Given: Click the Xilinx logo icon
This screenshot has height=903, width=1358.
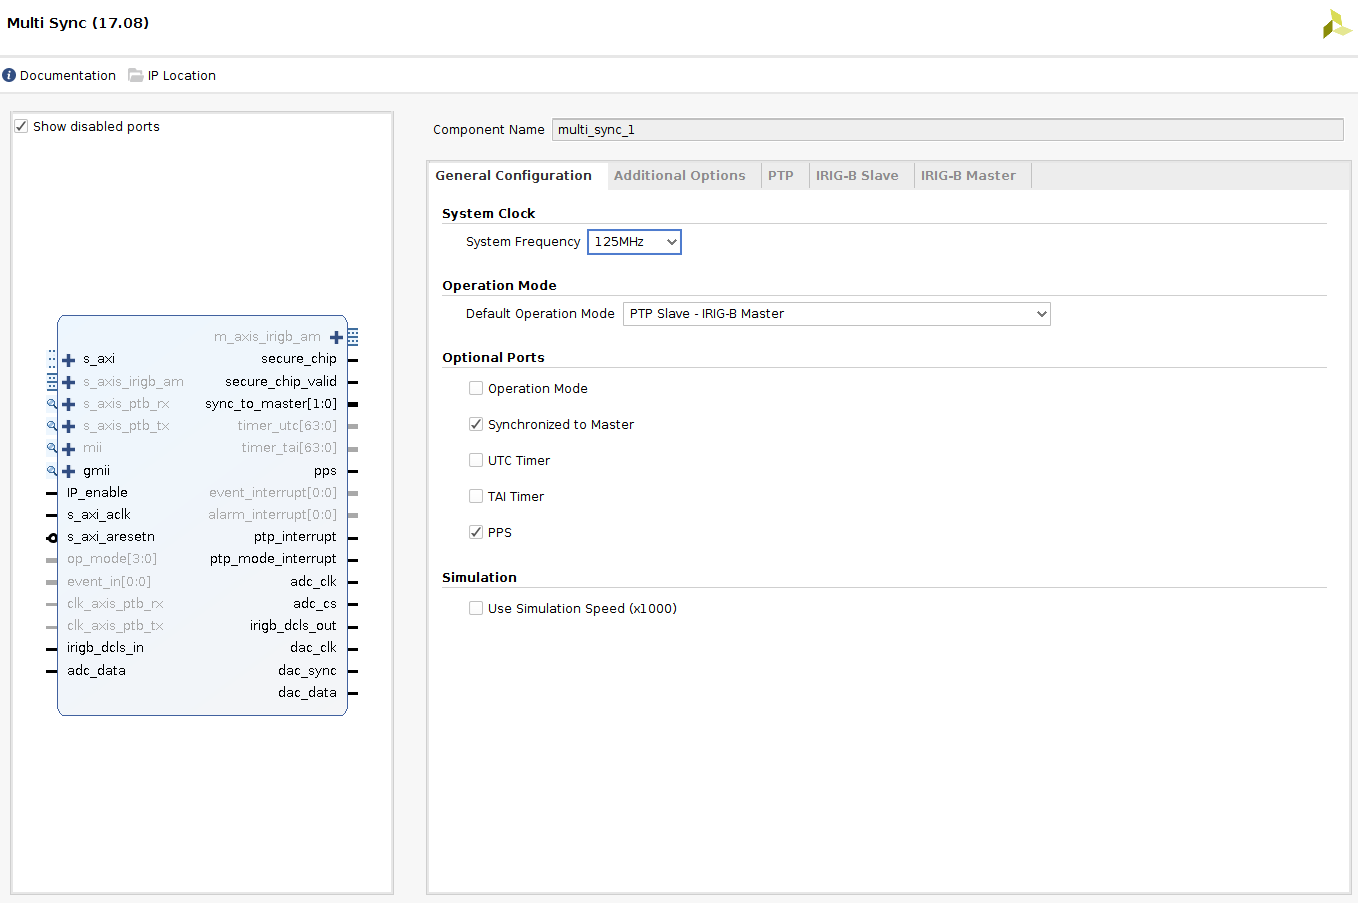Looking at the screenshot, I should [x=1336, y=24].
